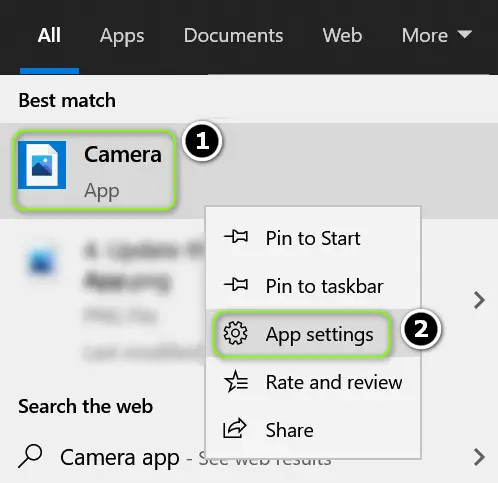Select the Web search tab

(342, 35)
